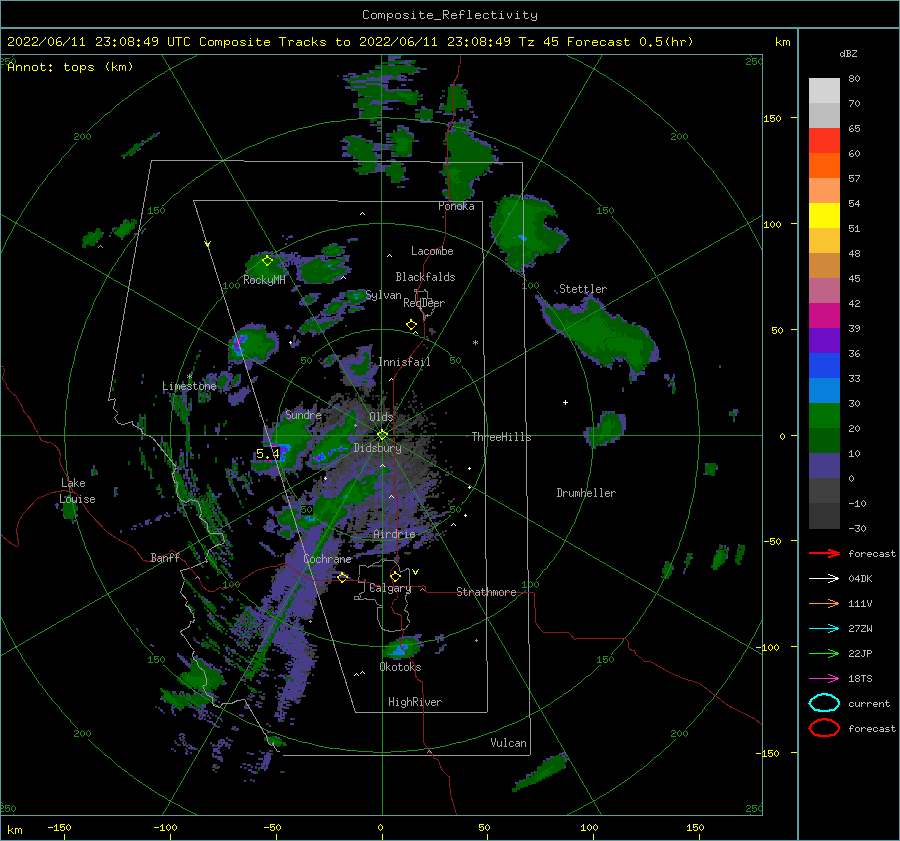Click the Strathmore city label
900x841 pixels.
486,592
